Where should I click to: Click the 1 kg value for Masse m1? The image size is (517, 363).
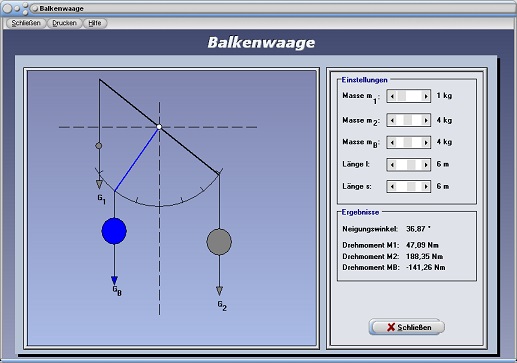click(x=444, y=96)
